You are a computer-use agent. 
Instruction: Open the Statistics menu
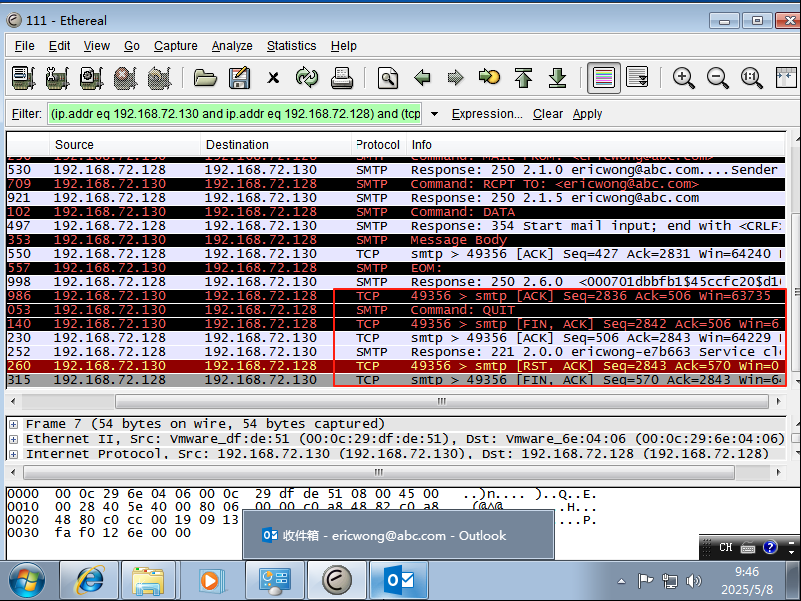point(291,46)
